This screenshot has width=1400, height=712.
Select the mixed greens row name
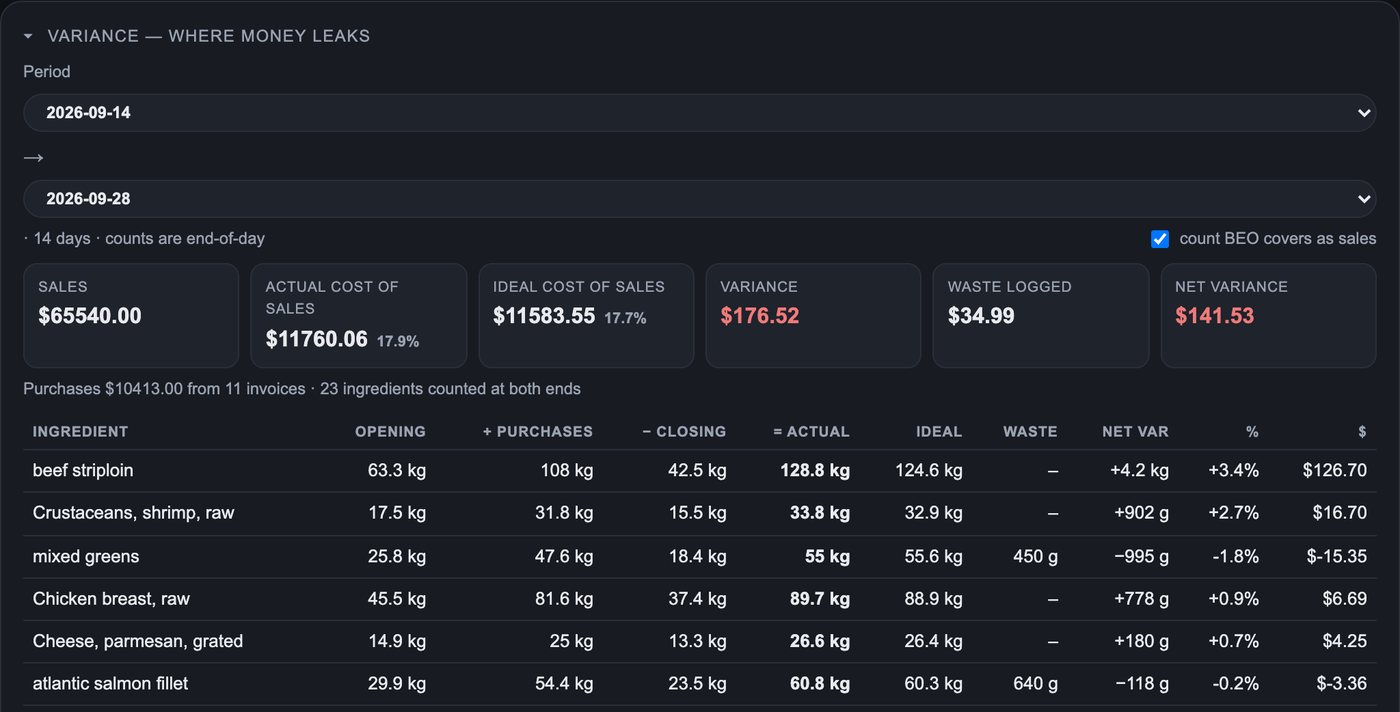[x=86, y=556]
